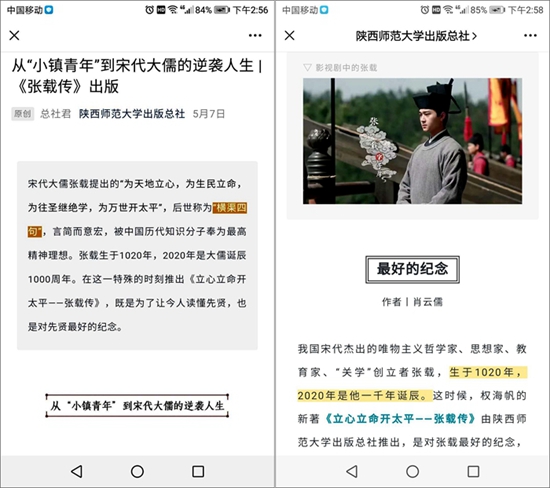Open 陕西师范大学出版总社 header with chevron

click(x=416, y=36)
